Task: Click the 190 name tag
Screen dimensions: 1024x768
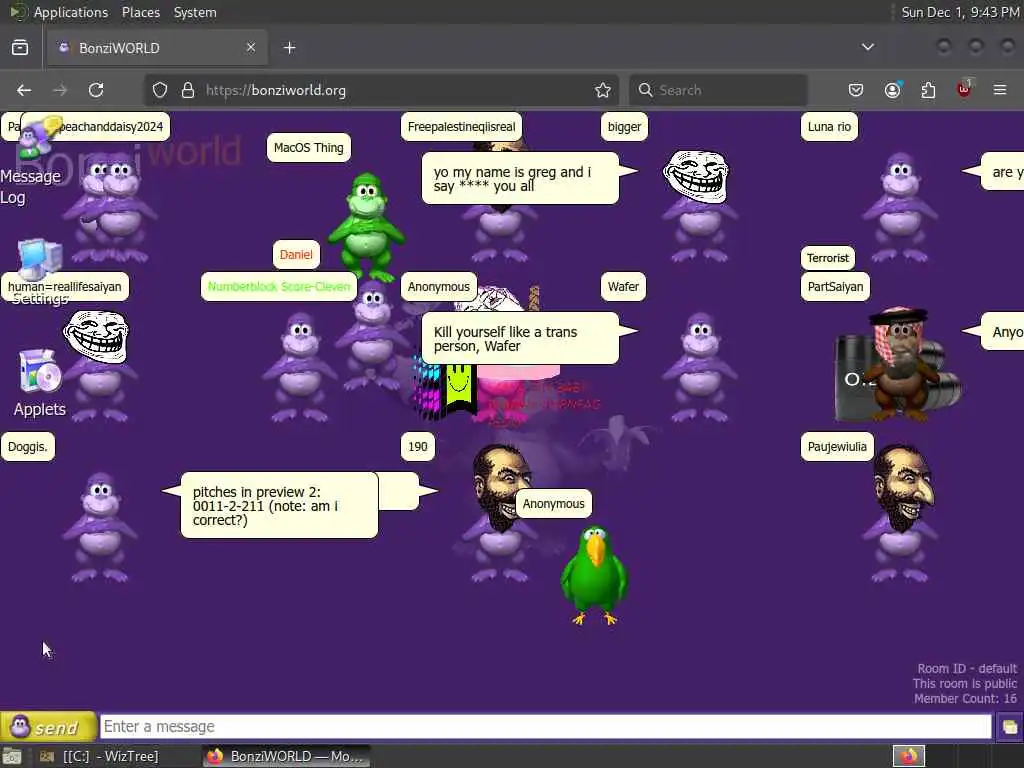Action: click(x=418, y=447)
